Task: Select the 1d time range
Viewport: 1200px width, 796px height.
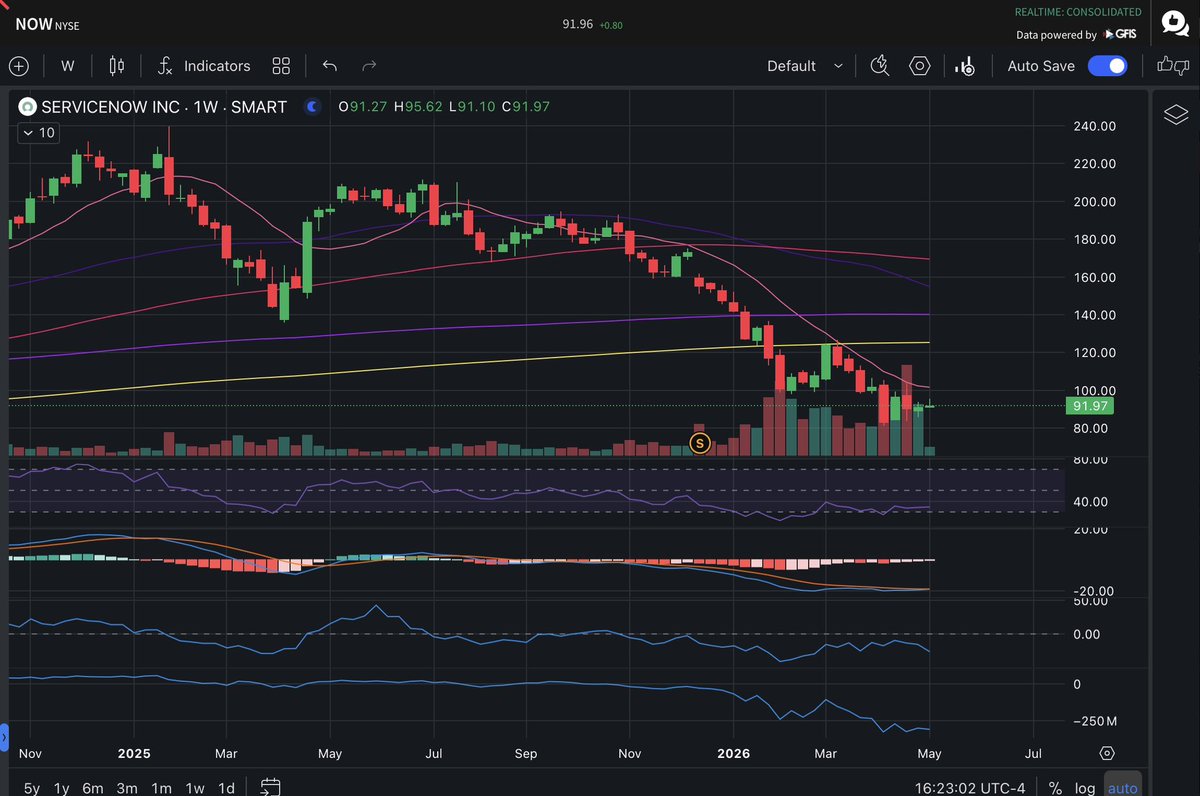Action: tap(227, 787)
